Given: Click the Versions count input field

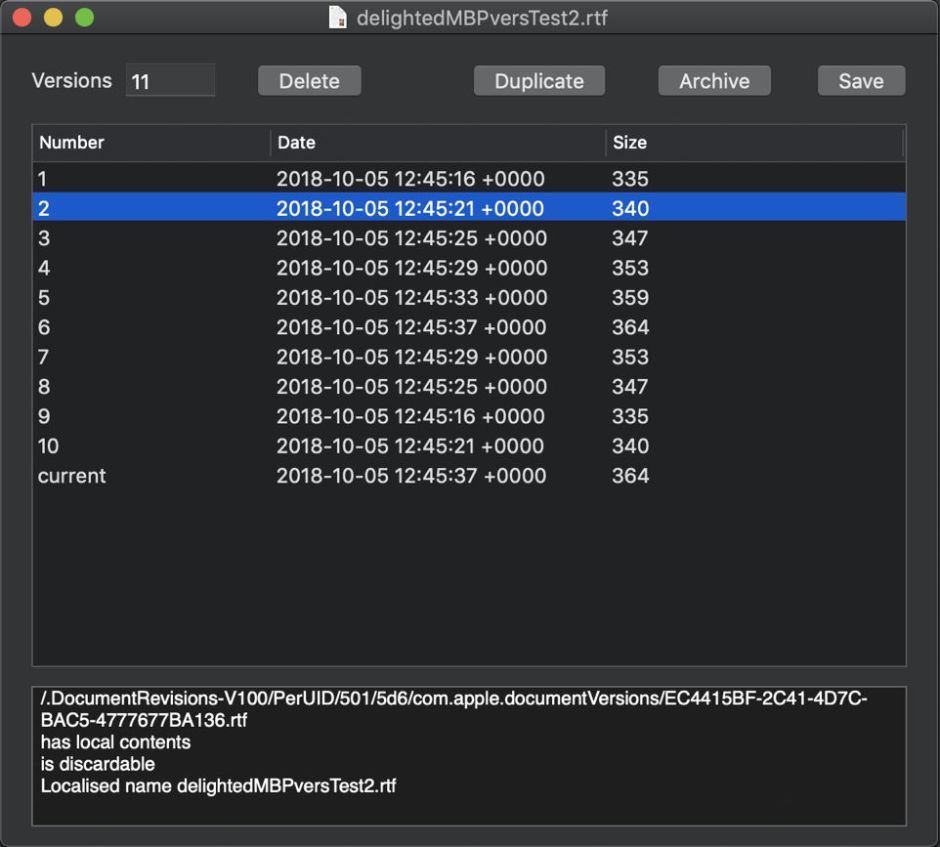Looking at the screenshot, I should point(170,81).
